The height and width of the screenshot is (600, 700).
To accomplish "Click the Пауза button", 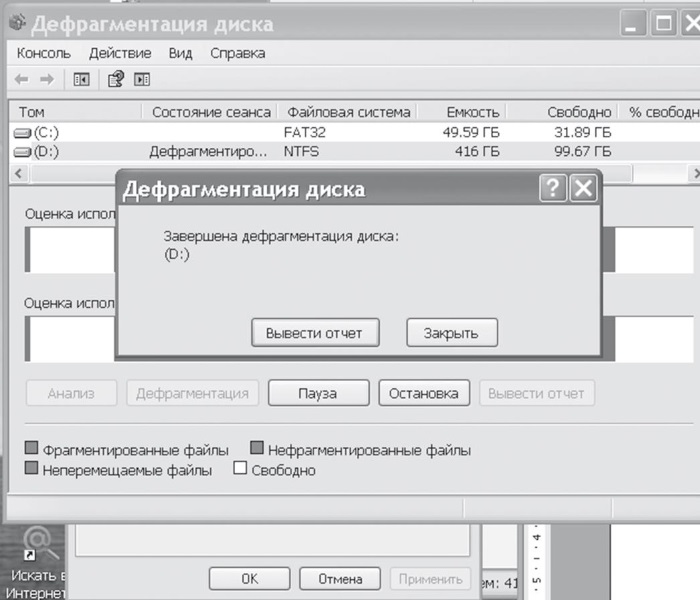I will click(318, 393).
